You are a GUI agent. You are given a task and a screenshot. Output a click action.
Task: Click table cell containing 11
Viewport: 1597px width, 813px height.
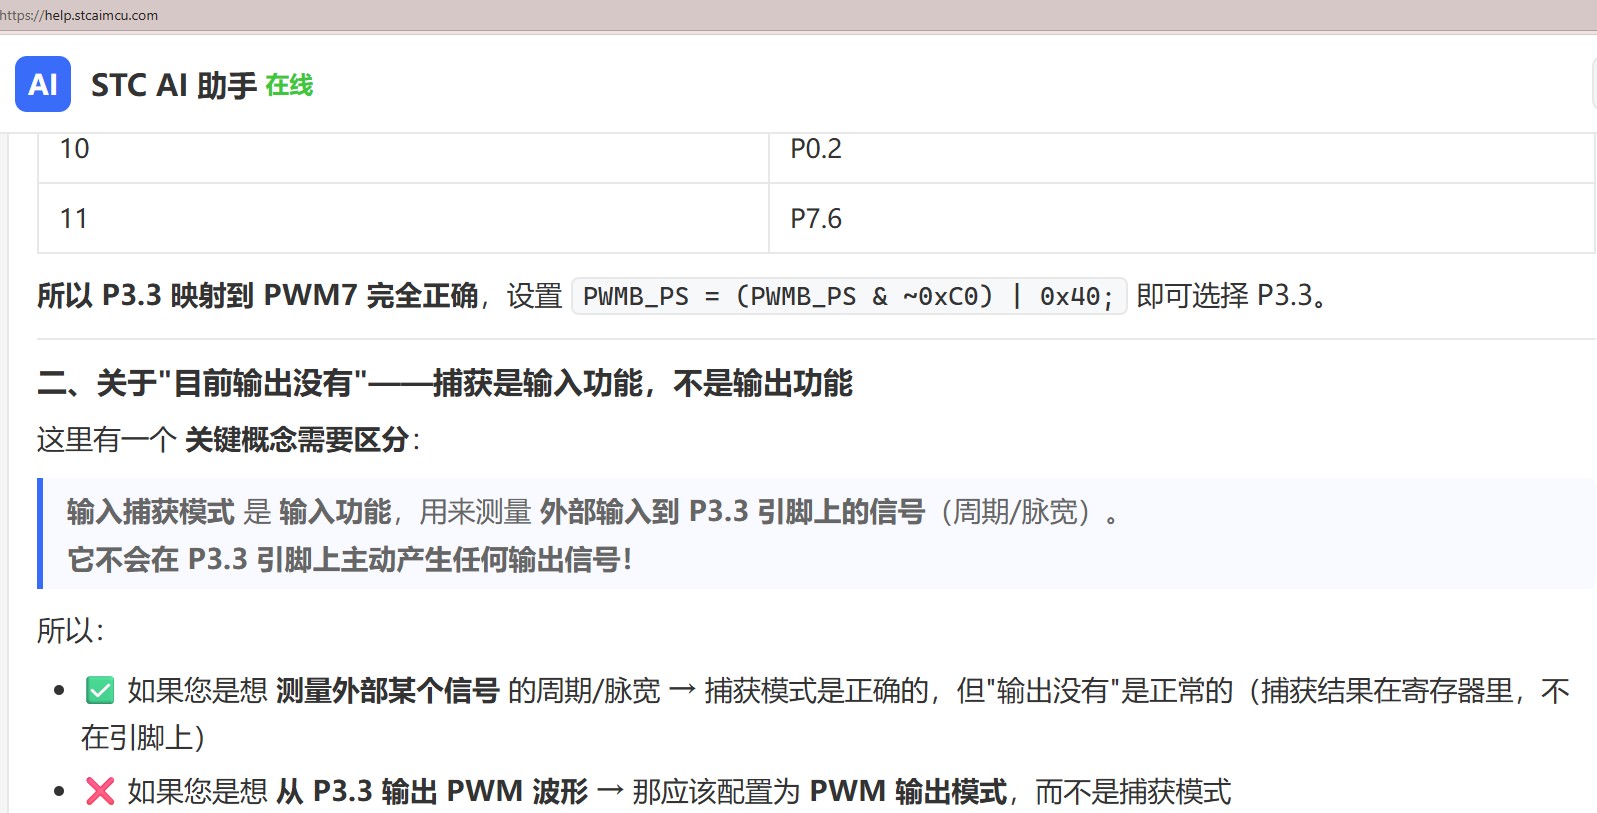click(x=403, y=218)
